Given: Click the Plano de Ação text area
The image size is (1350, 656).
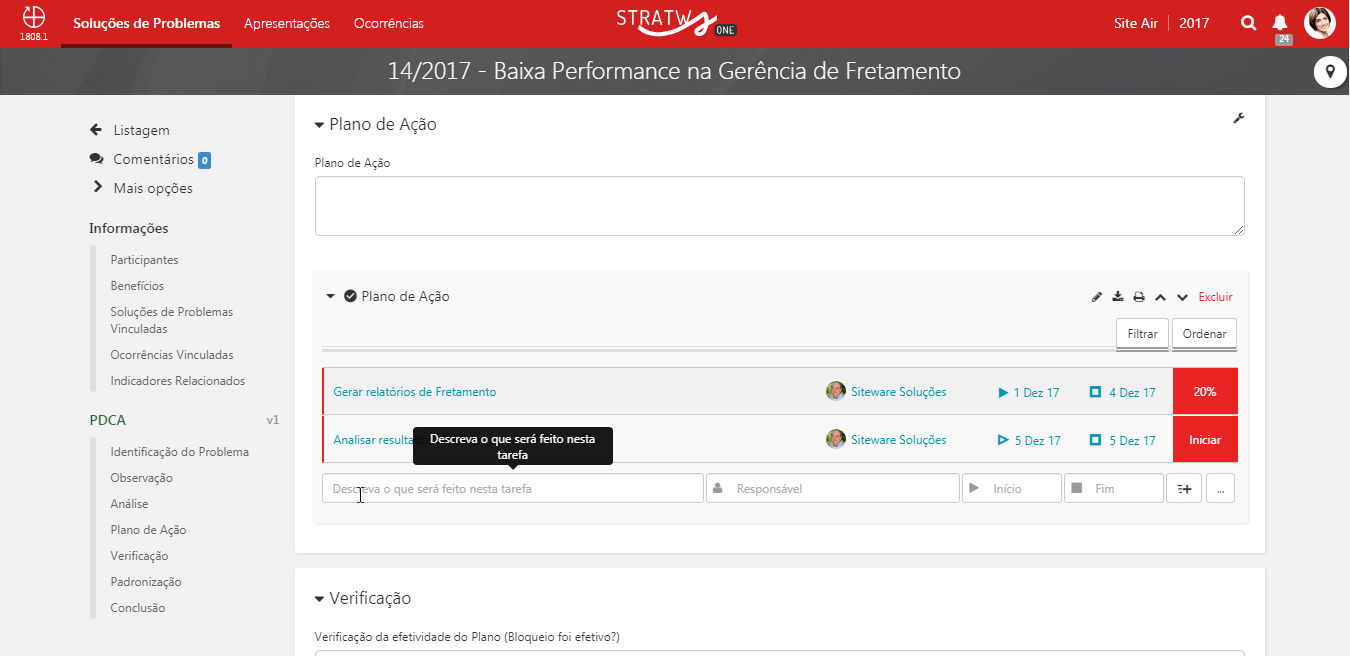Looking at the screenshot, I should pos(780,206).
